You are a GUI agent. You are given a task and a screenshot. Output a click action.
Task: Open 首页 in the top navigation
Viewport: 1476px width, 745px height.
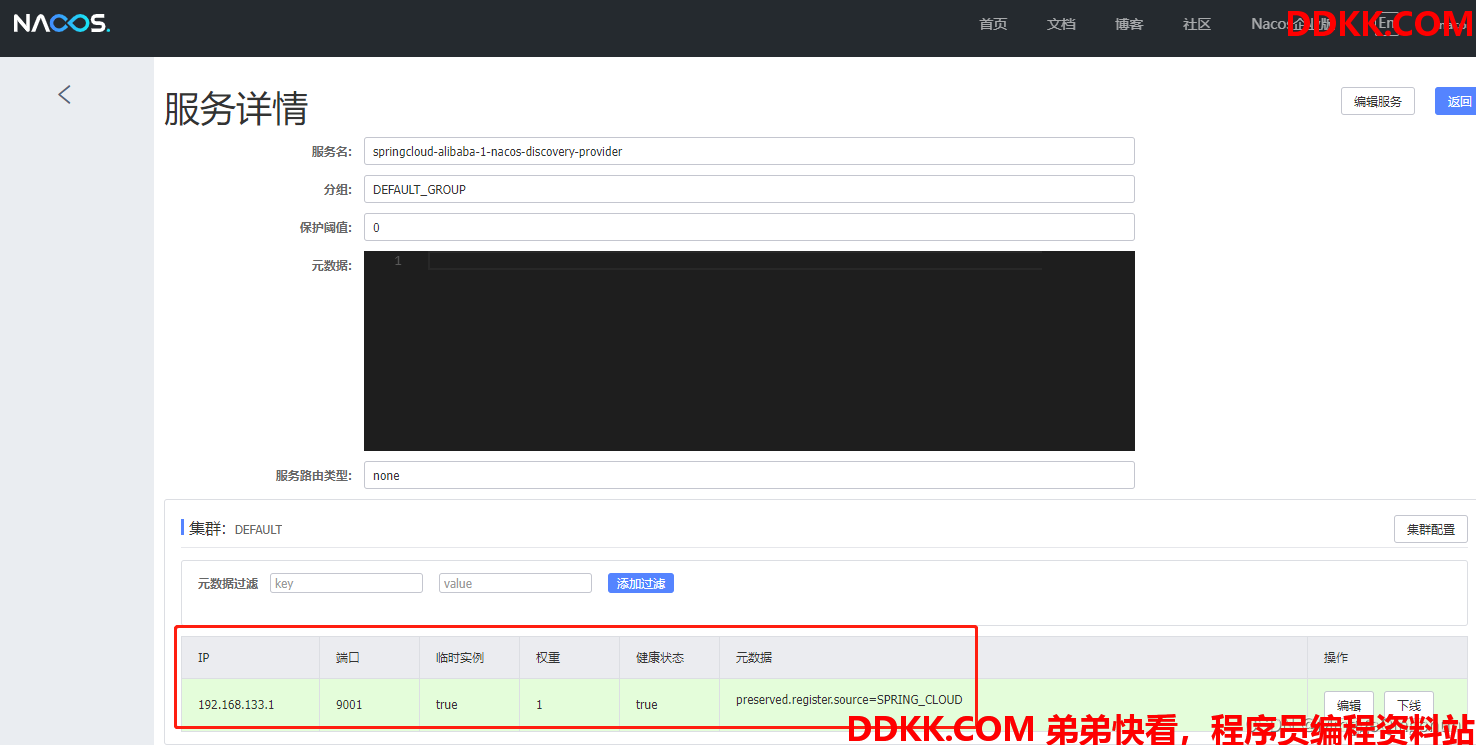(x=993, y=24)
